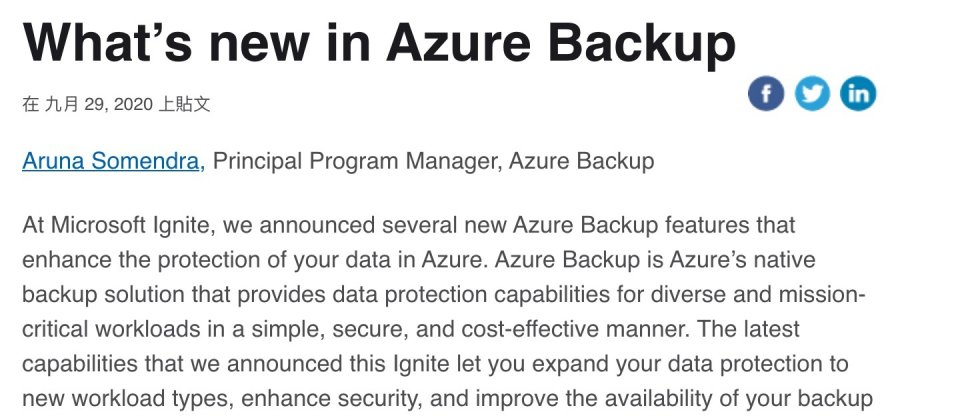This screenshot has width=960, height=420.
Task: Click the words "your backup" ending the text
Action: (x=808, y=399)
